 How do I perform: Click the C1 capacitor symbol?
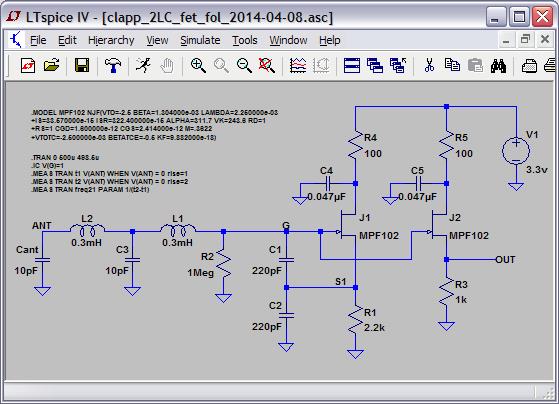[x=286, y=260]
